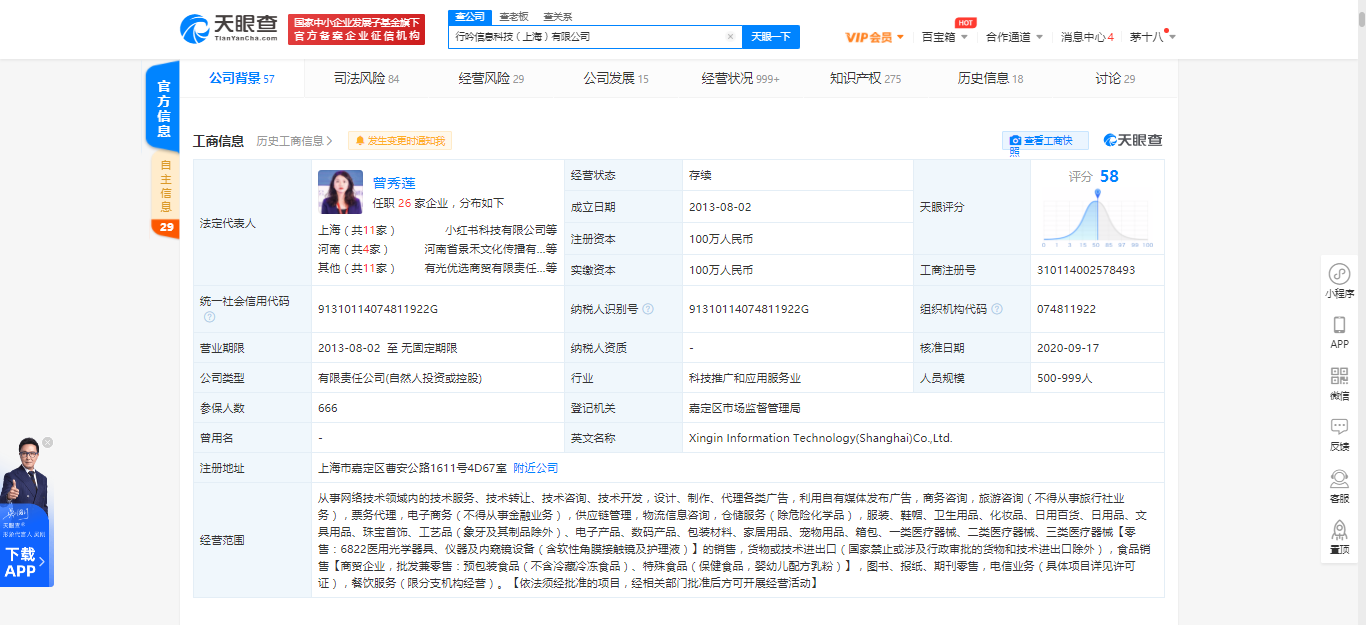Screen dimensions: 1366x625
Task: Open 客服 customer service icon
Action: click(x=1339, y=479)
